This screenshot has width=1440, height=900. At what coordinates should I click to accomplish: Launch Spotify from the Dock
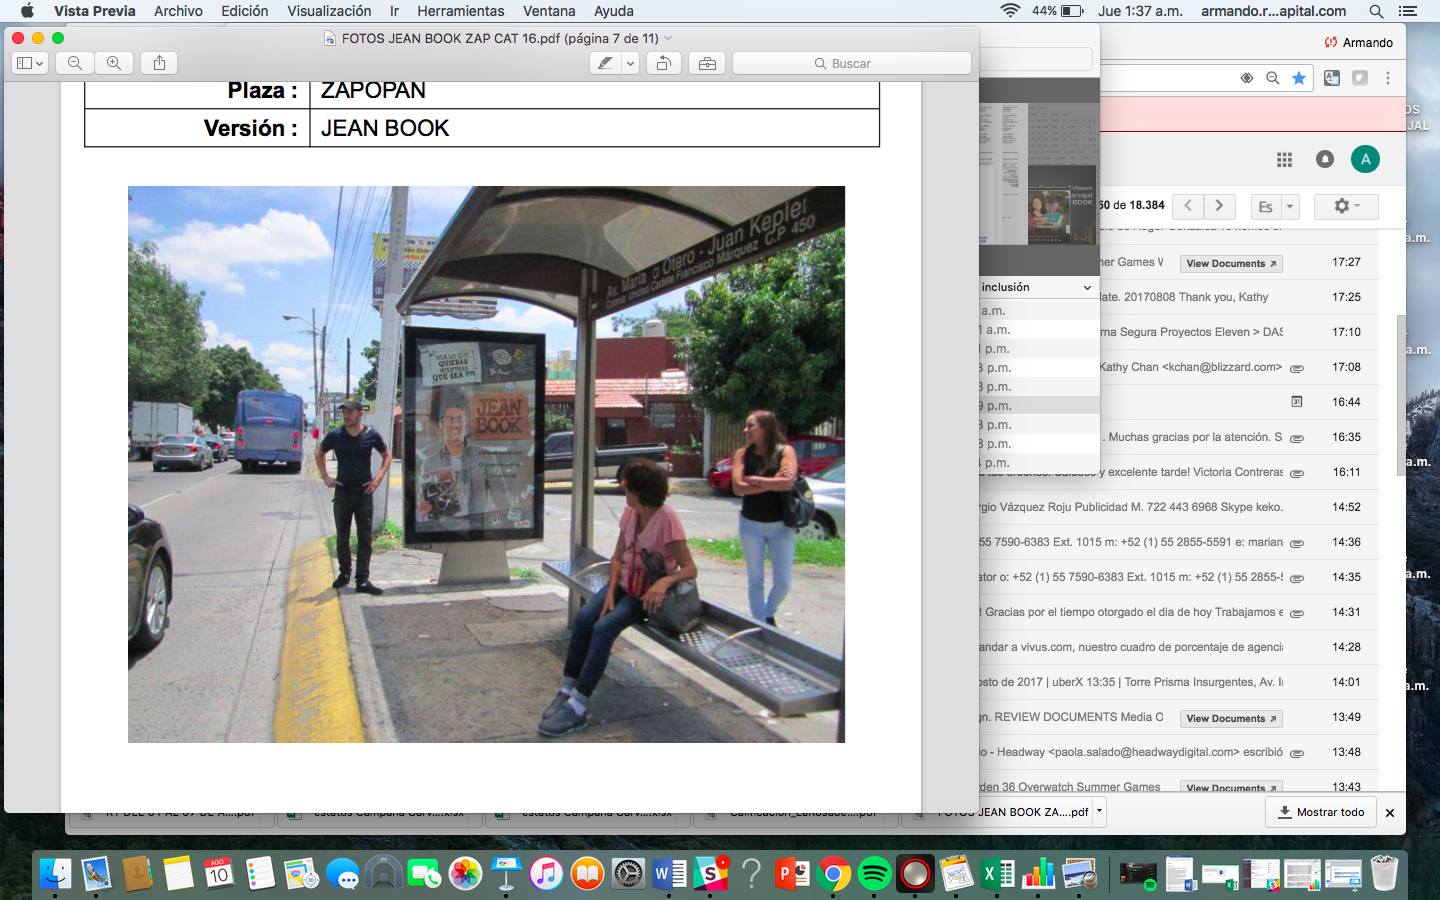(874, 874)
